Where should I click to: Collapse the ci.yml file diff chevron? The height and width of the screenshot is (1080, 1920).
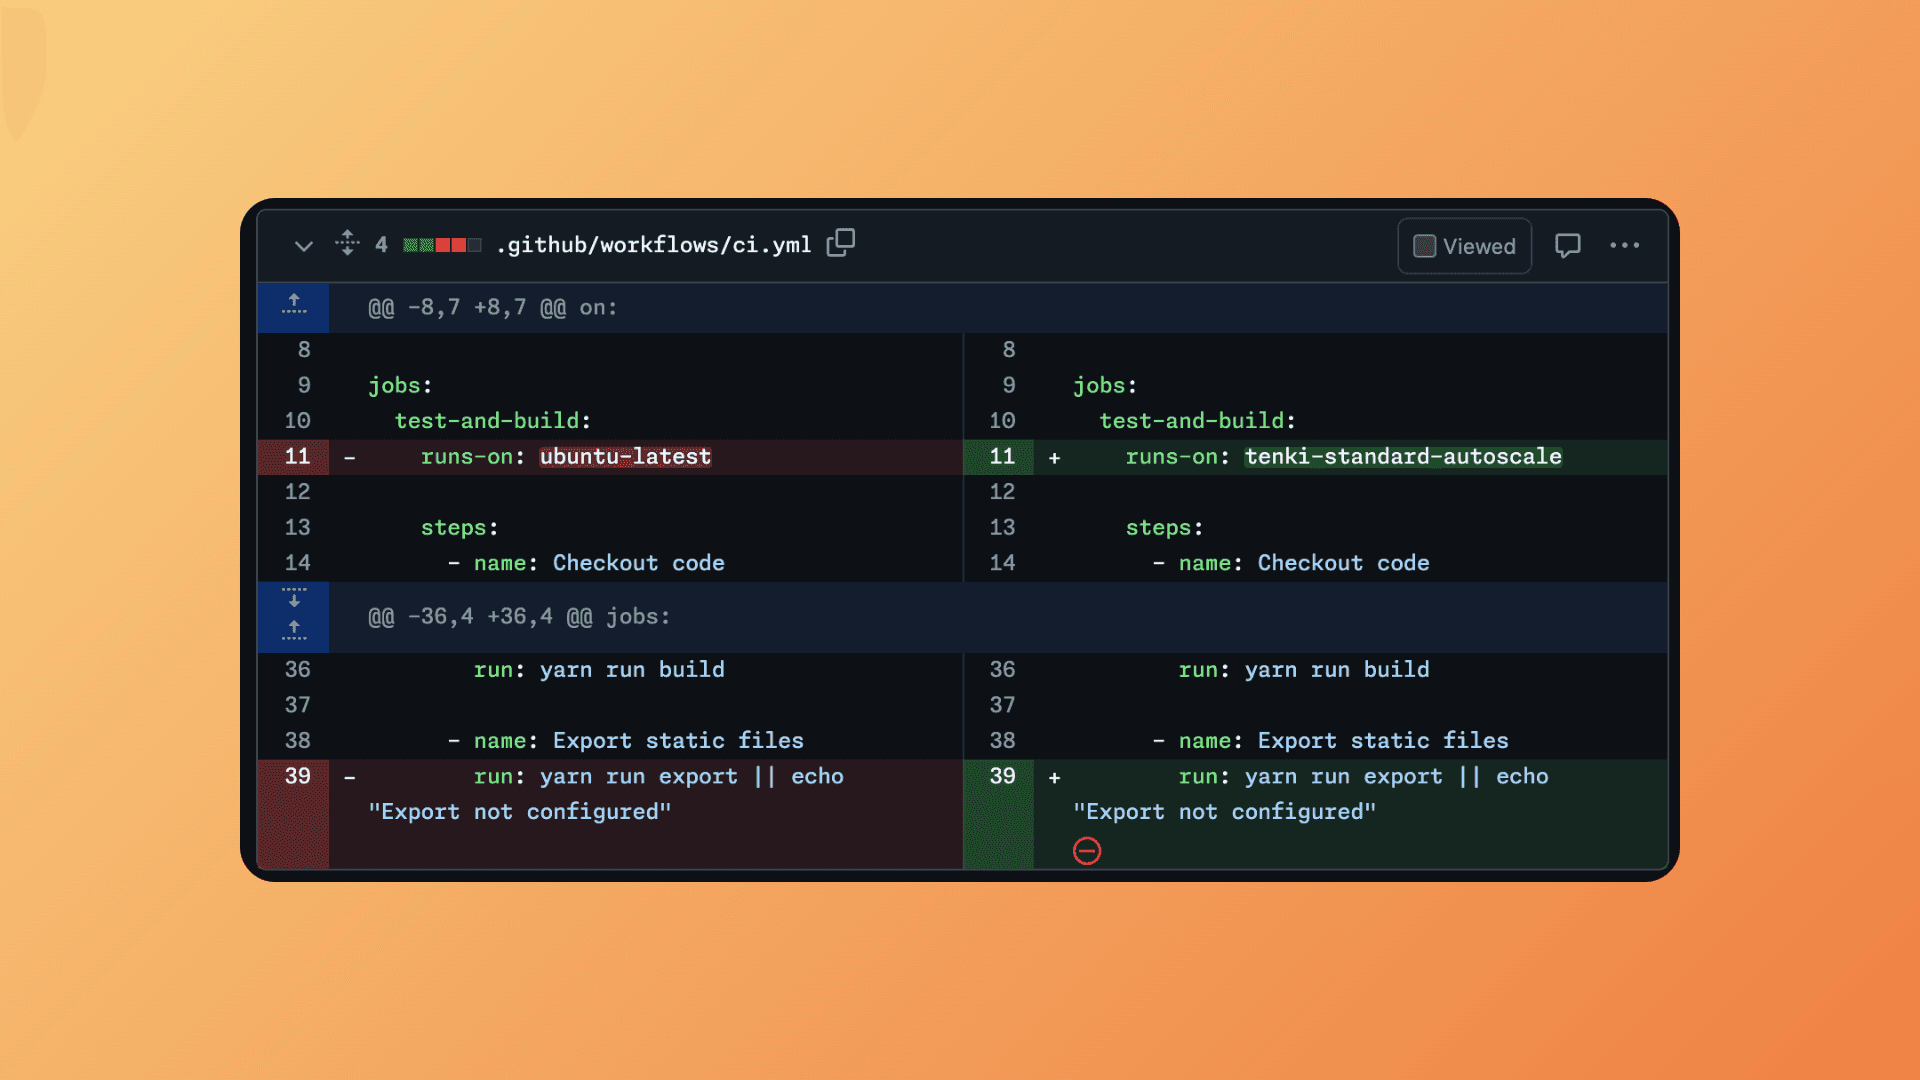303,246
